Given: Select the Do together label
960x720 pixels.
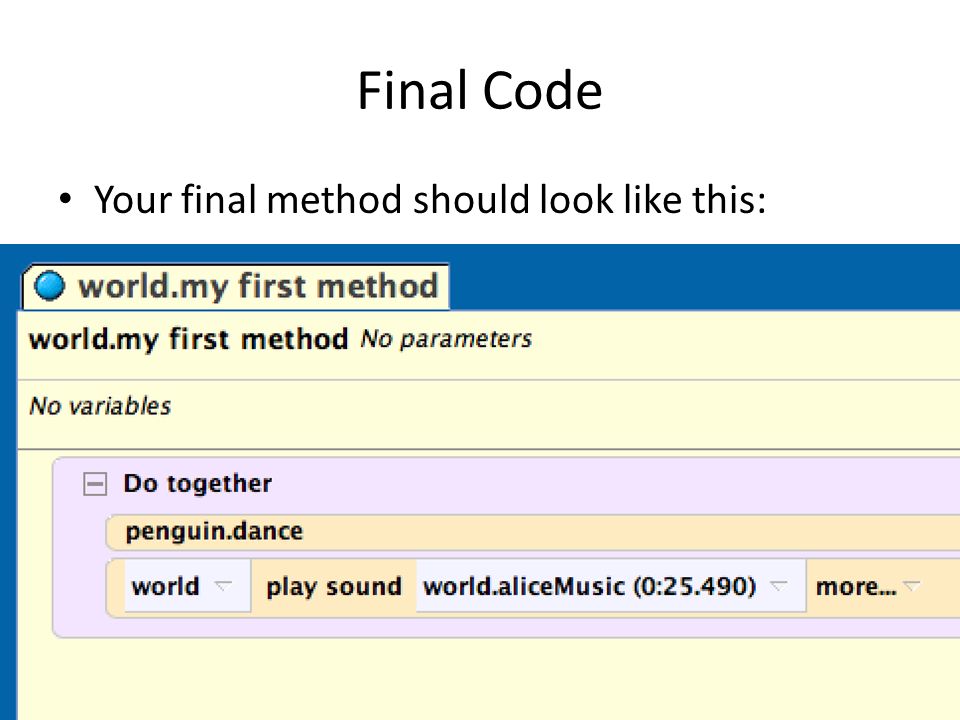Looking at the screenshot, I should (x=197, y=484).
